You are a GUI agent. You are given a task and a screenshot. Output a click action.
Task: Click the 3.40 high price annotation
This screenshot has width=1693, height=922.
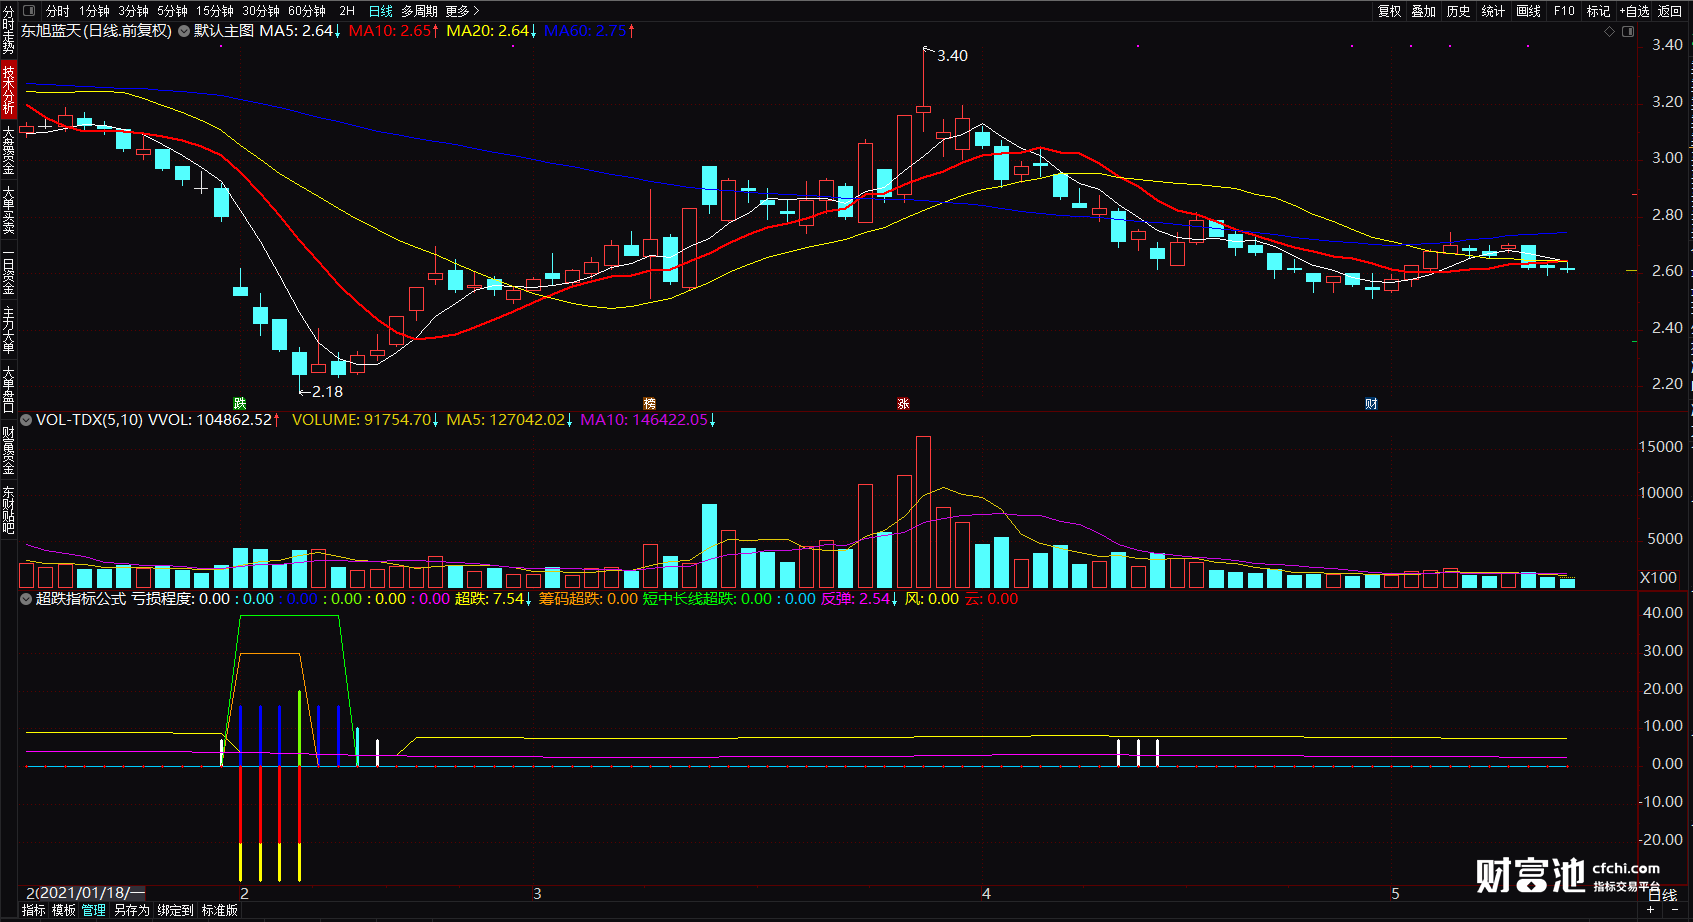pyautogui.click(x=952, y=56)
